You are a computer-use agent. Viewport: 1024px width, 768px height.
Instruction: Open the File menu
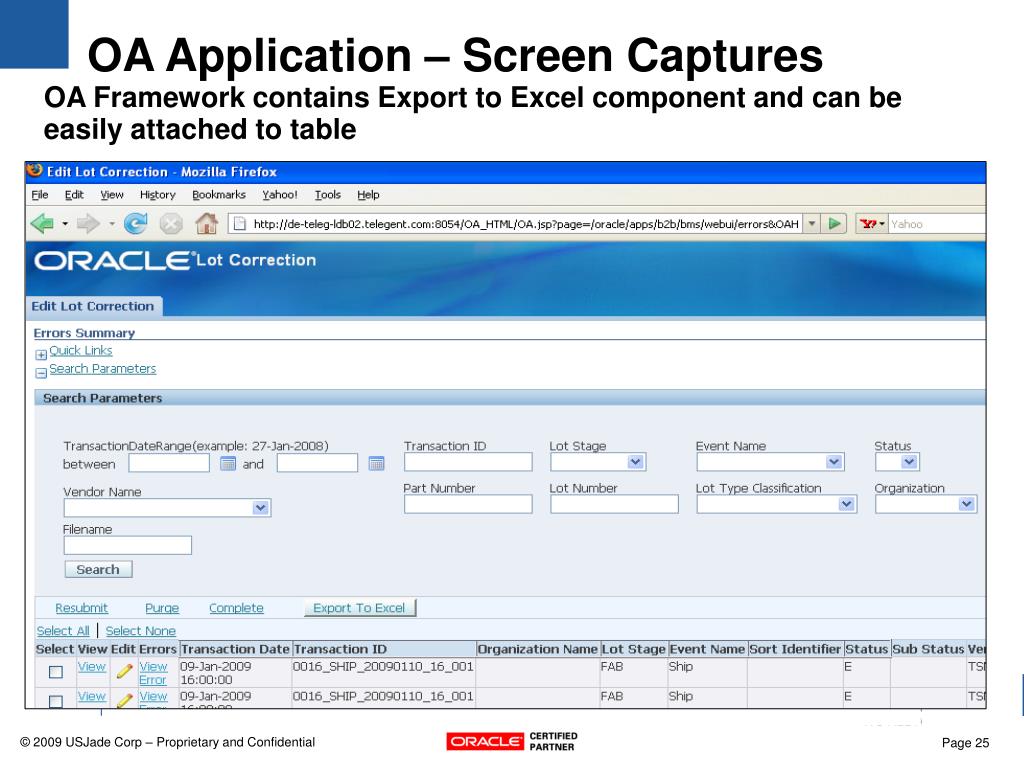(40, 195)
